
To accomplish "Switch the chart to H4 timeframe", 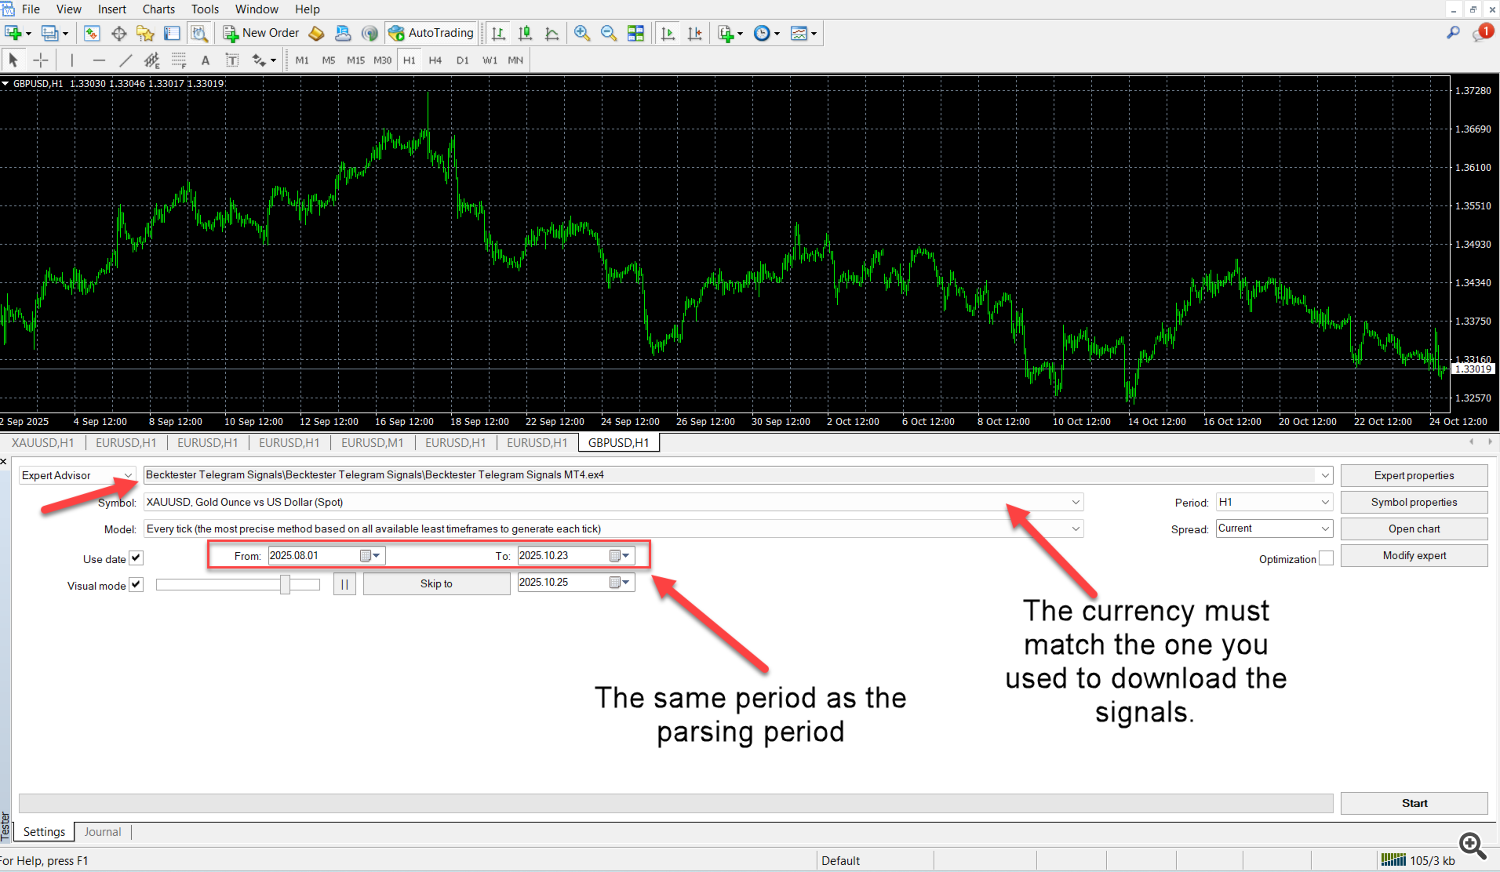I will (x=435, y=60).
